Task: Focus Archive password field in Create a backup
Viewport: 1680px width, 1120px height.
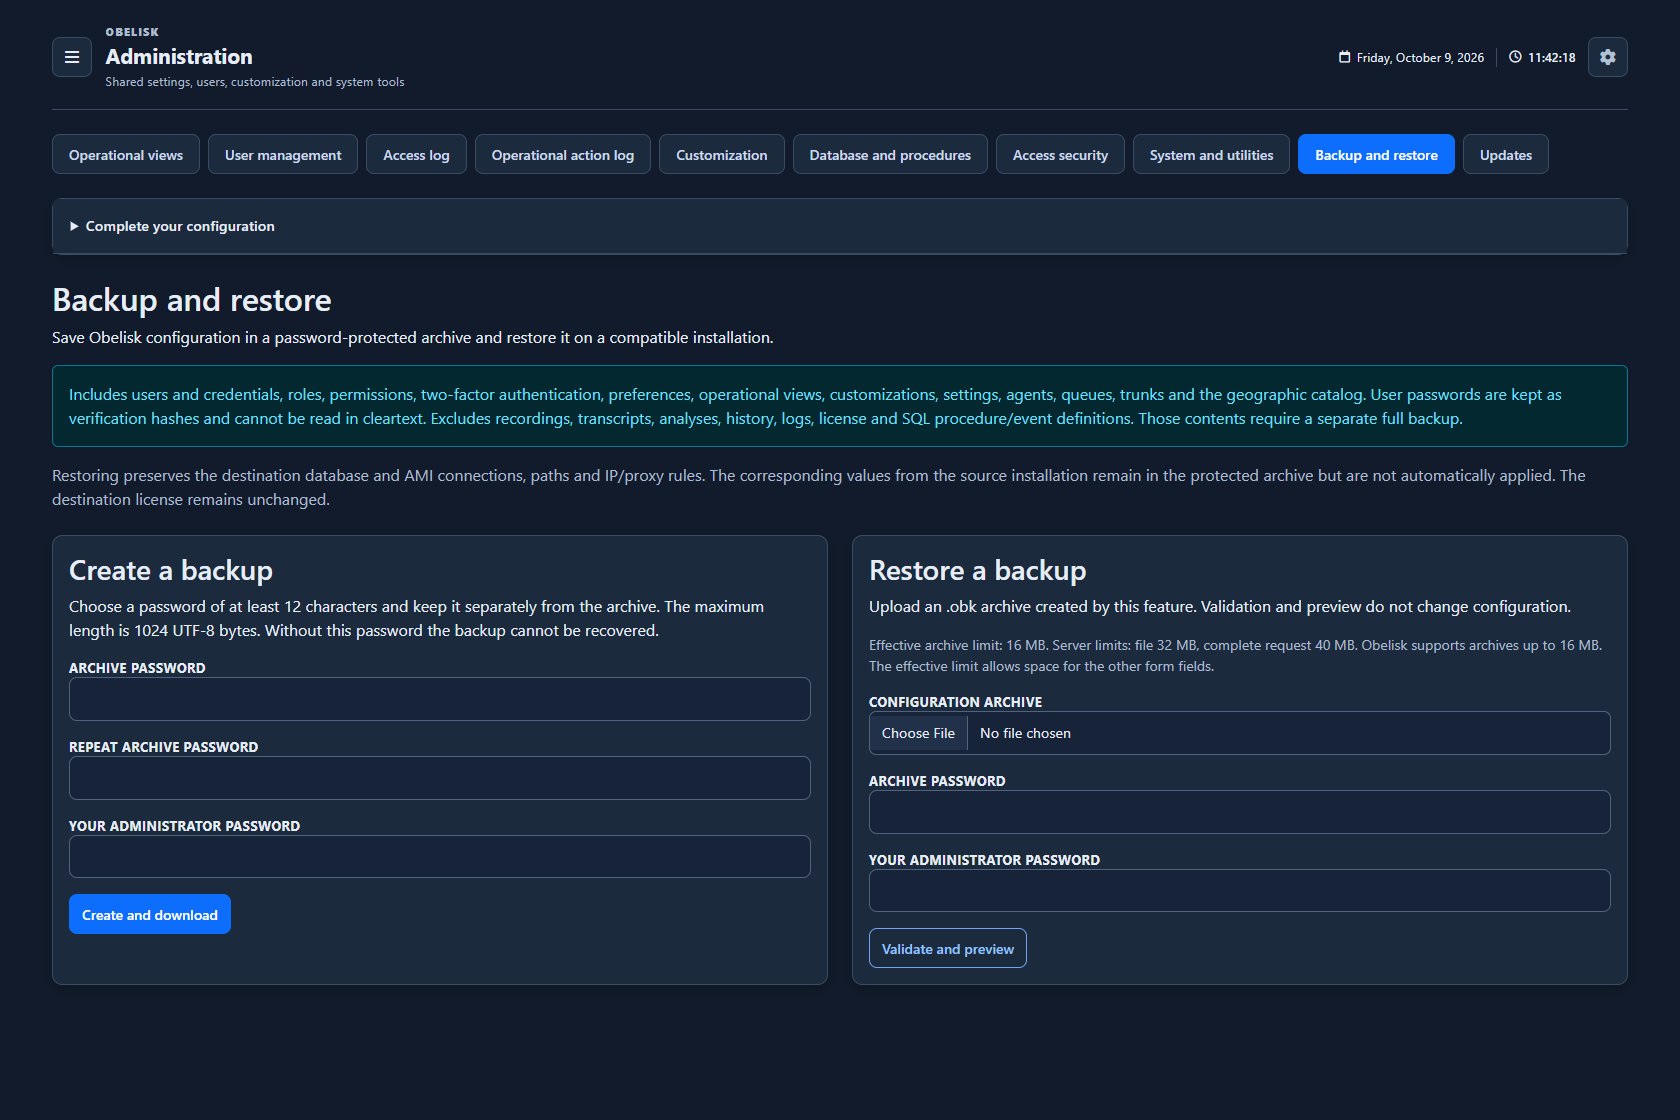Action: click(x=440, y=699)
